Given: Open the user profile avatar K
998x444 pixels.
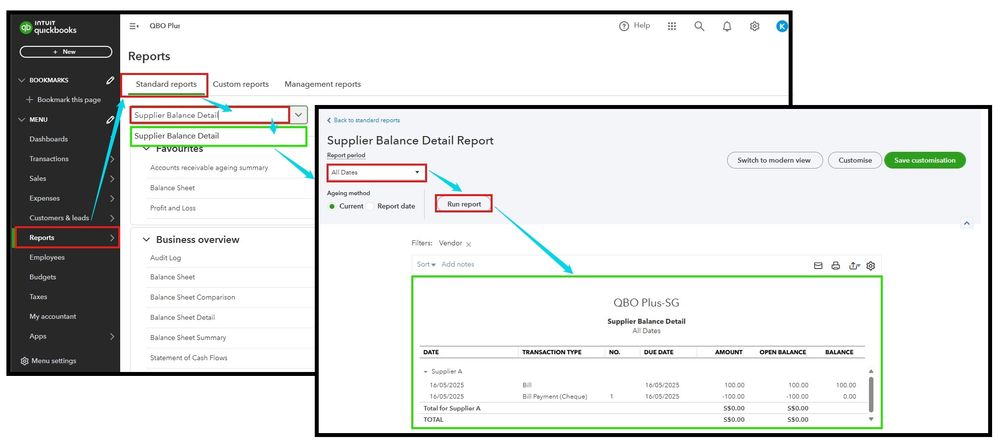Looking at the screenshot, I should click(782, 26).
